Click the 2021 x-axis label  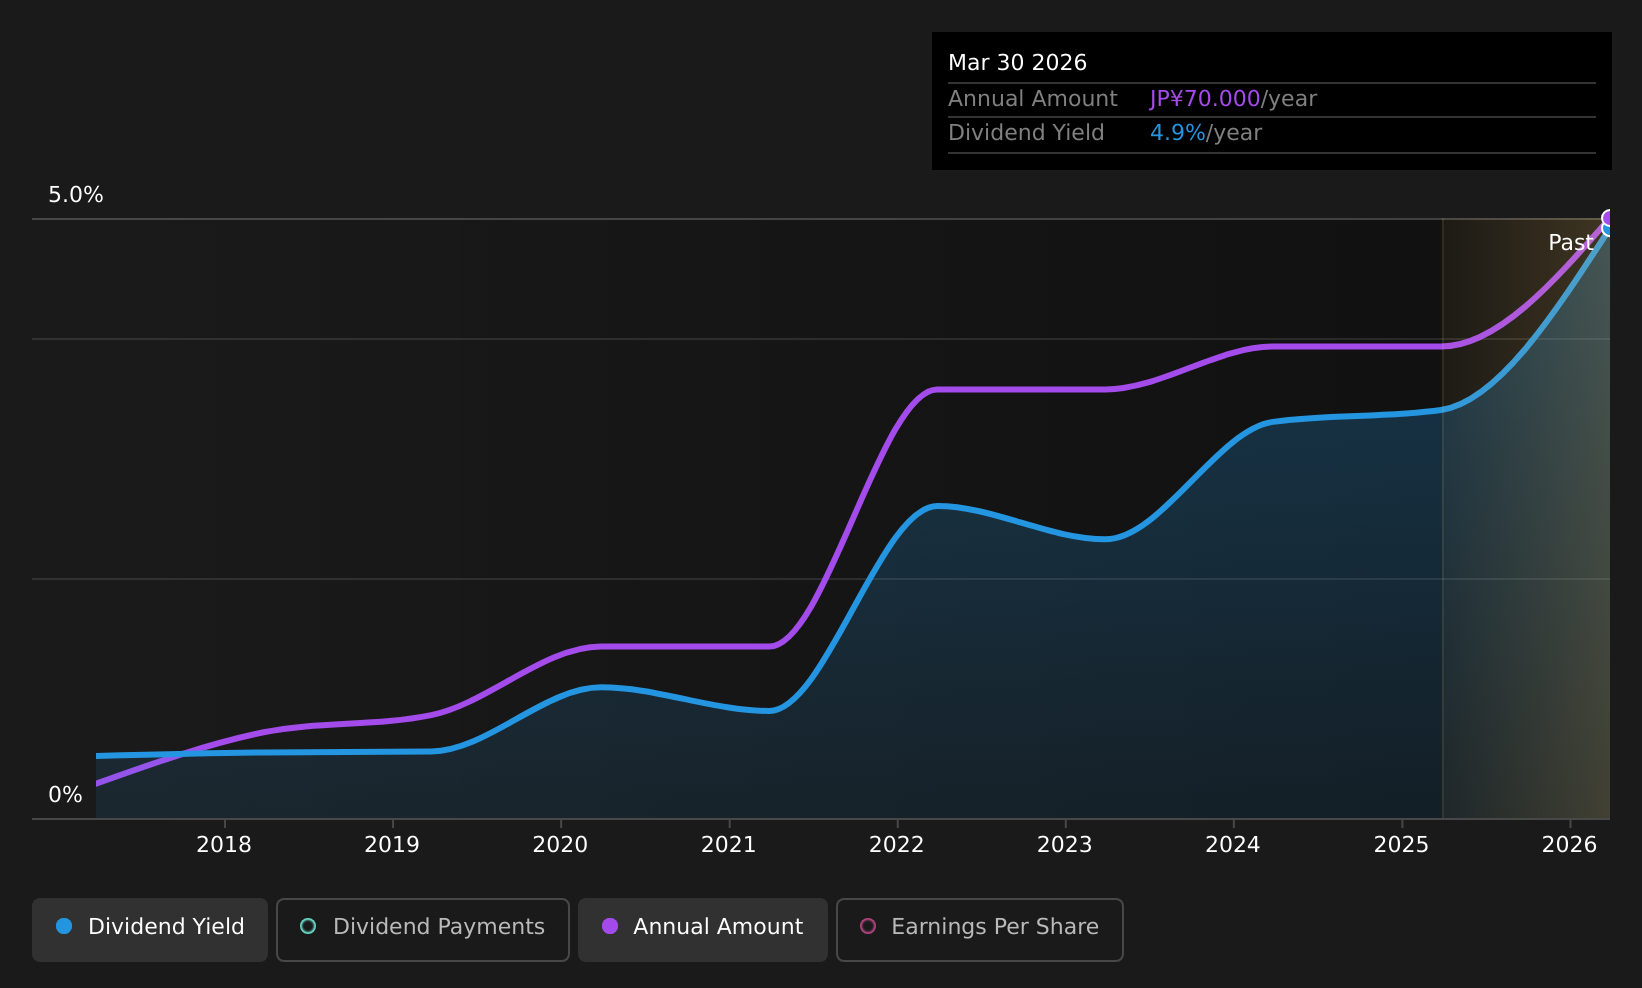(728, 845)
